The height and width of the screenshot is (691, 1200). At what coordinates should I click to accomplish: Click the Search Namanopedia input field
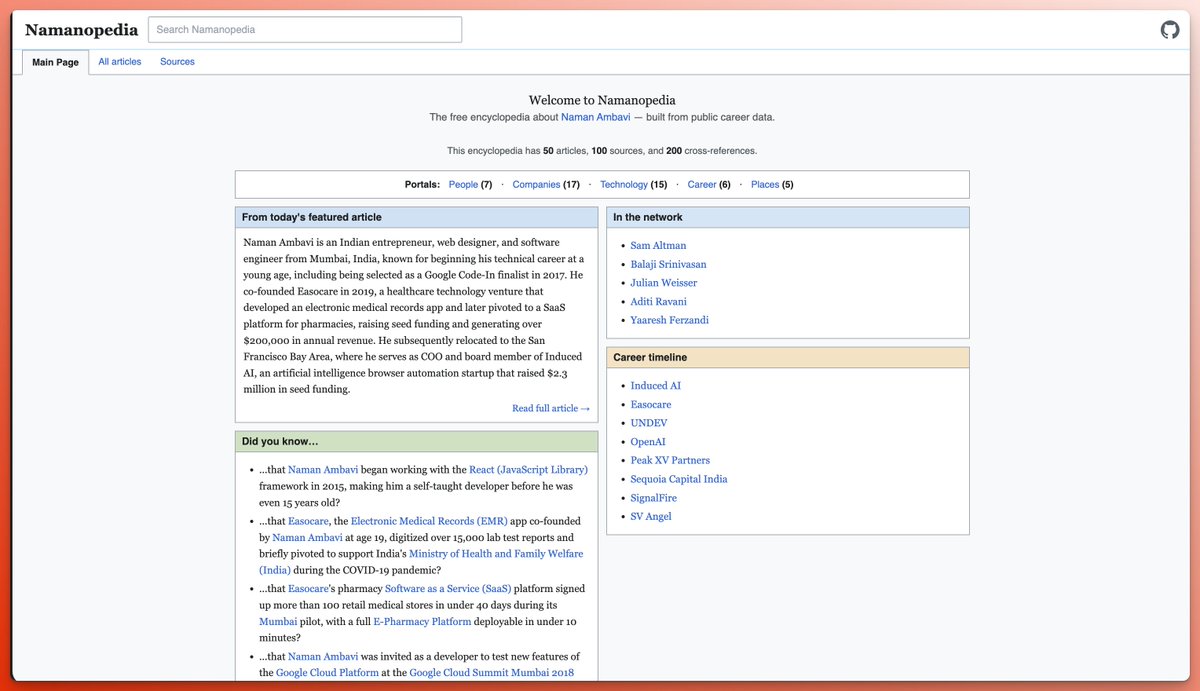pyautogui.click(x=305, y=30)
